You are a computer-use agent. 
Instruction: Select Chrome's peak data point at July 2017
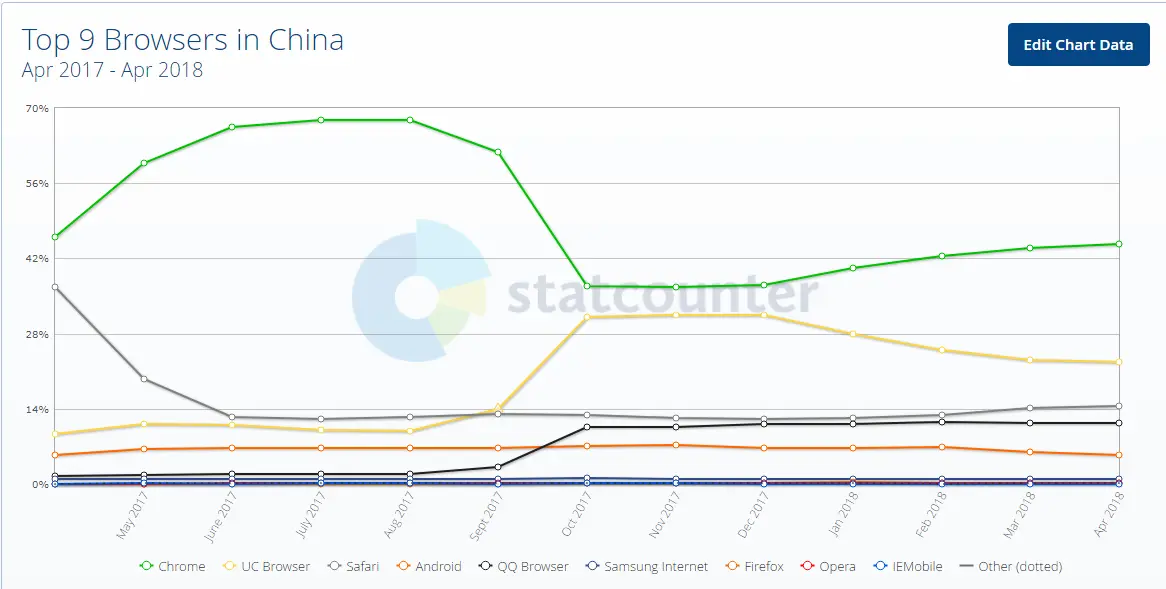320,119
